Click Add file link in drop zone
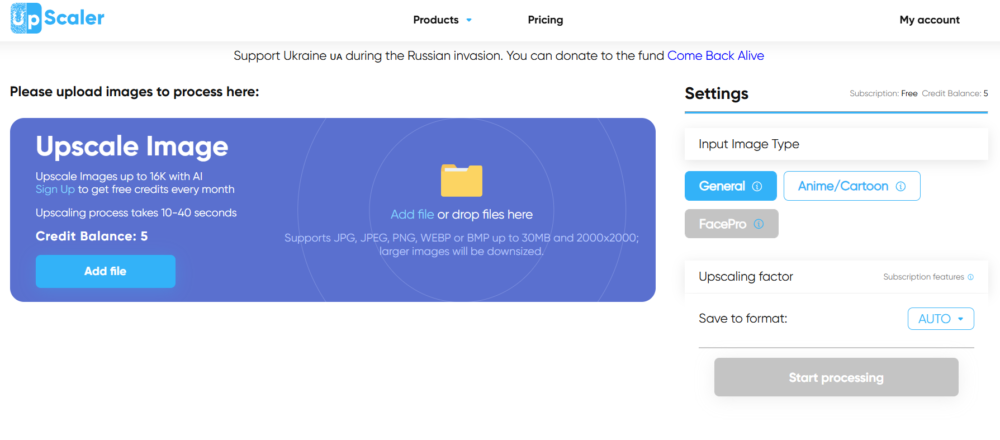This screenshot has height=440, width=1000. point(413,214)
